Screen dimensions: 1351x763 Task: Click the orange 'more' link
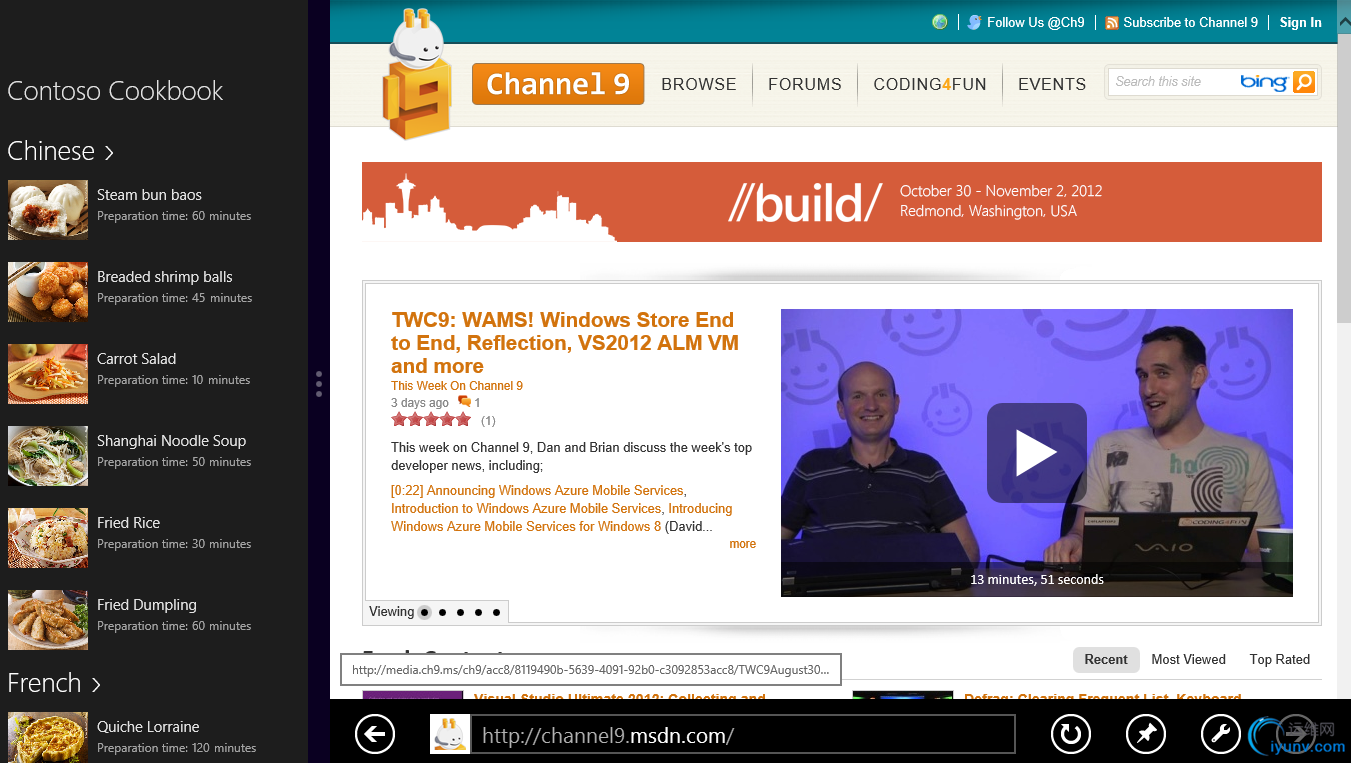(x=743, y=544)
